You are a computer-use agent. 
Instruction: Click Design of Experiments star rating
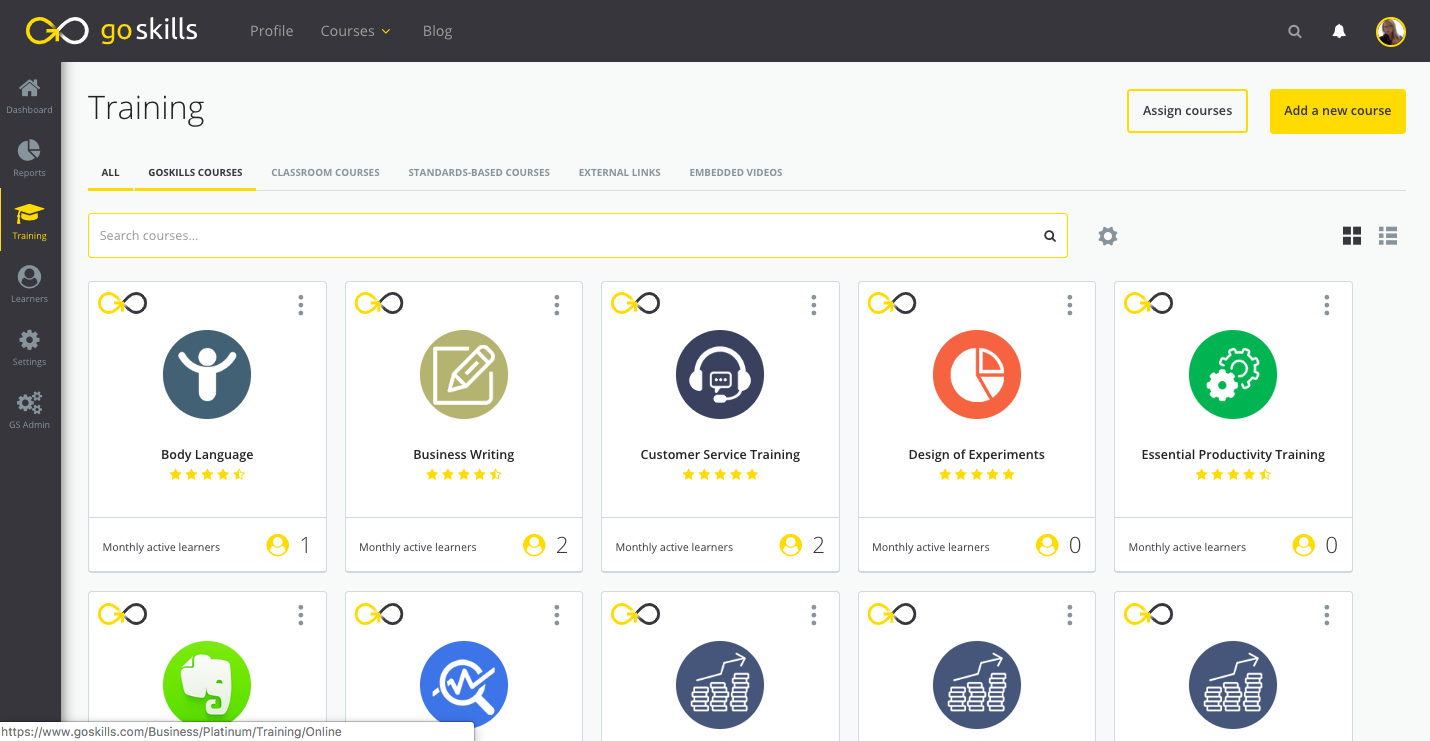point(977,475)
